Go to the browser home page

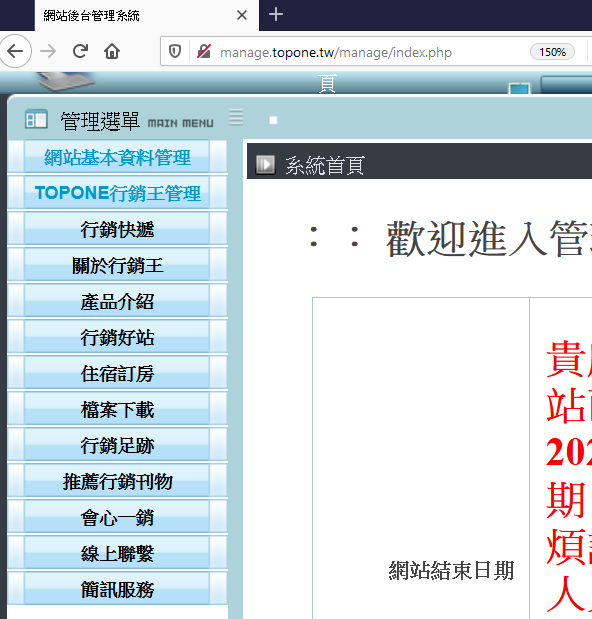[112, 51]
